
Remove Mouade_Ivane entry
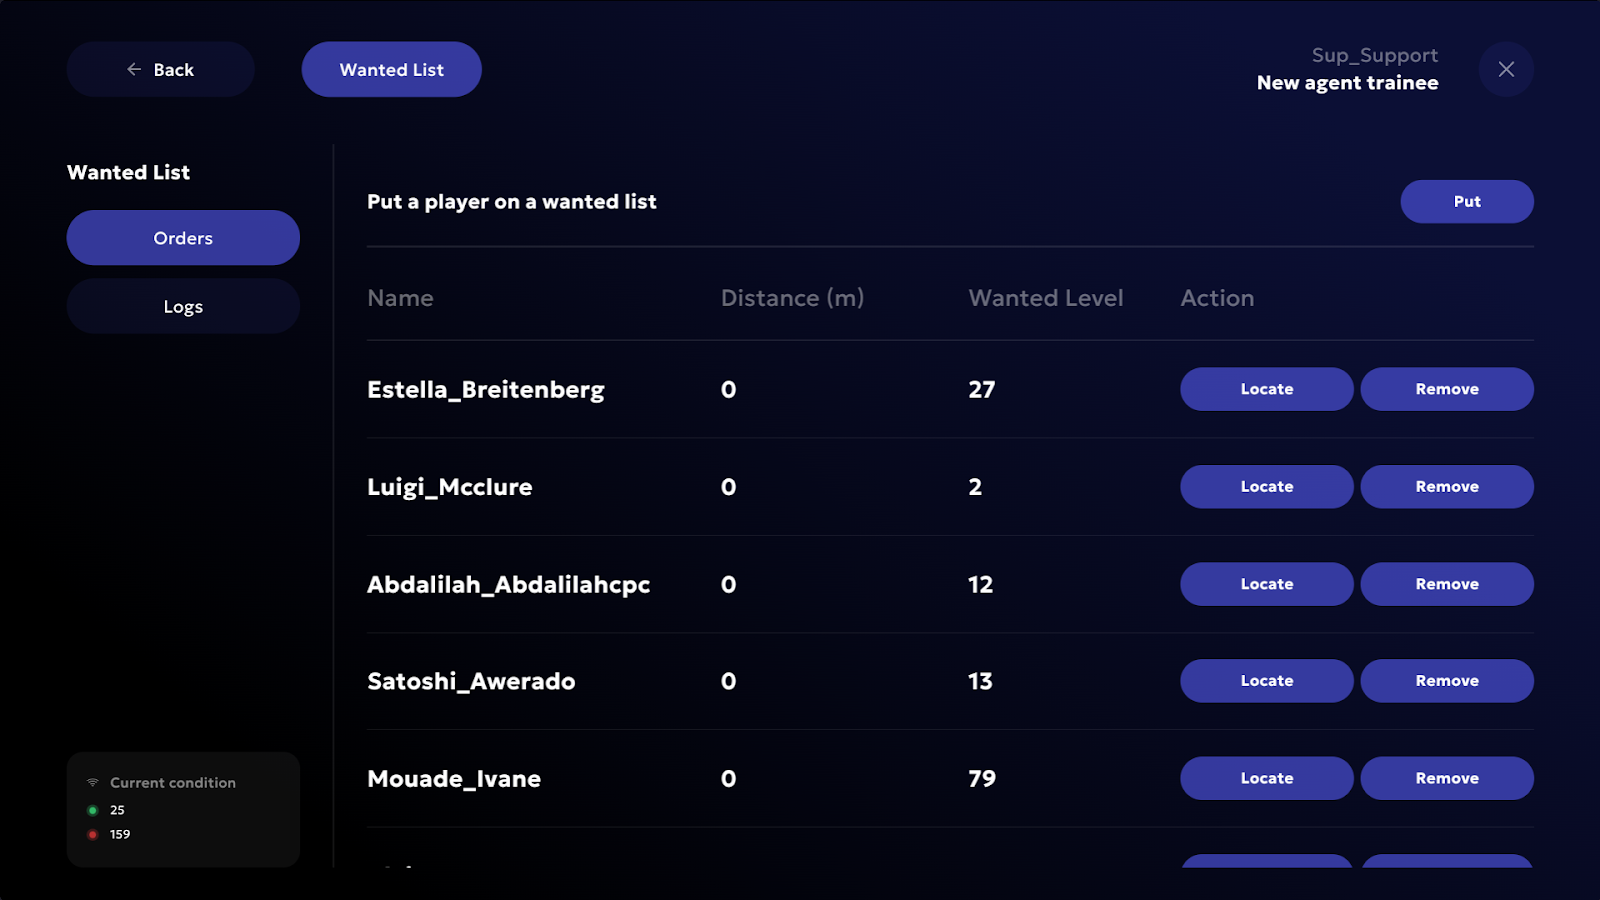(x=1446, y=778)
